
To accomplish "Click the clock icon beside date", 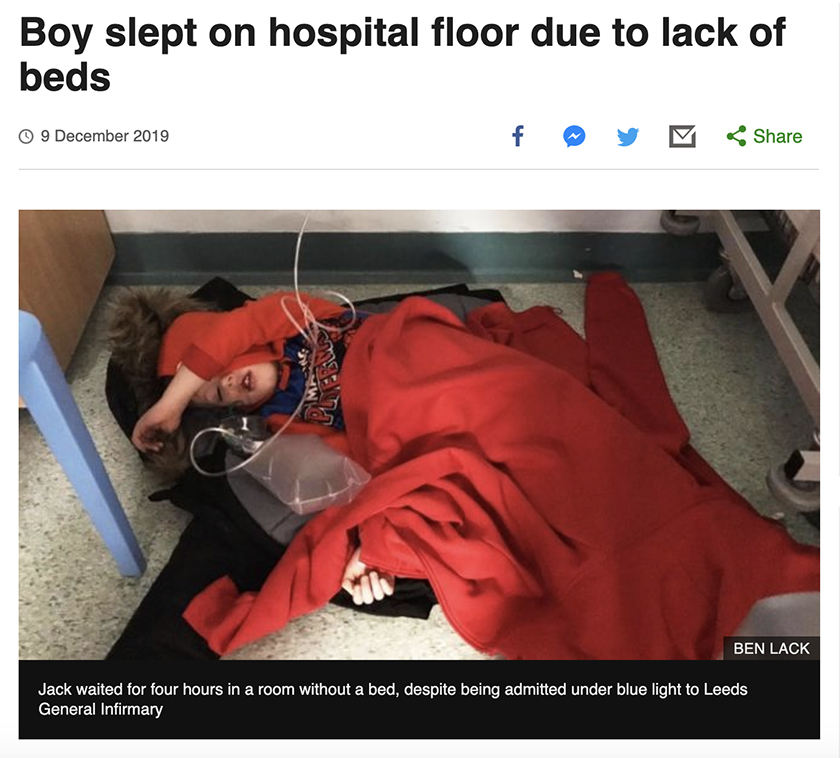I will pos(26,137).
